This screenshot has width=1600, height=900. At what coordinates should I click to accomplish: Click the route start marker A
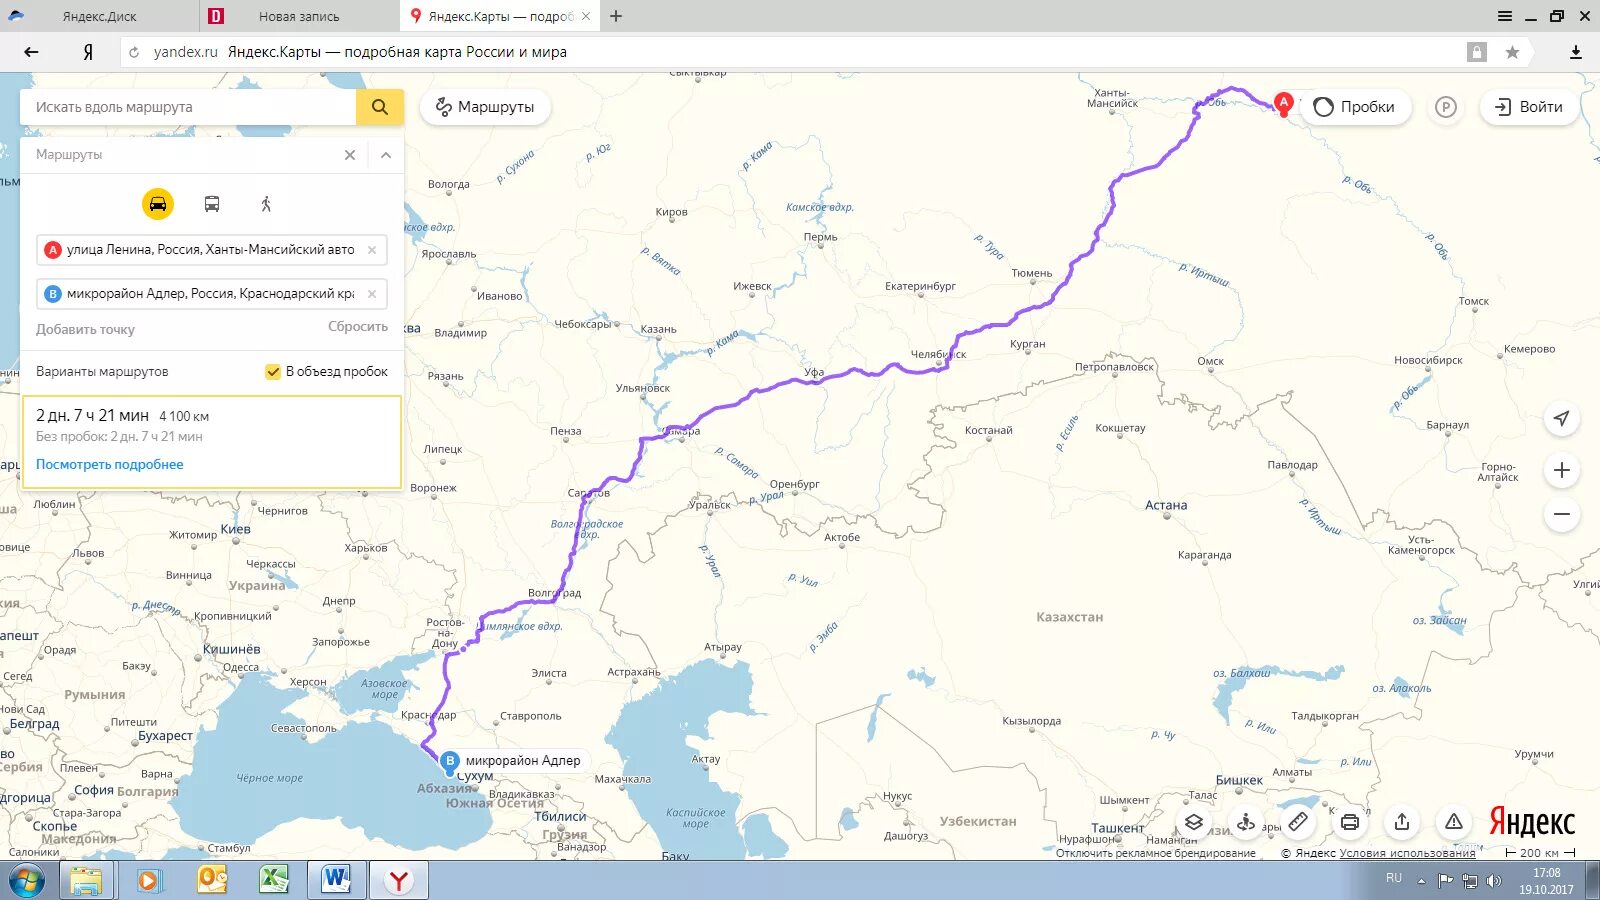tap(1284, 103)
